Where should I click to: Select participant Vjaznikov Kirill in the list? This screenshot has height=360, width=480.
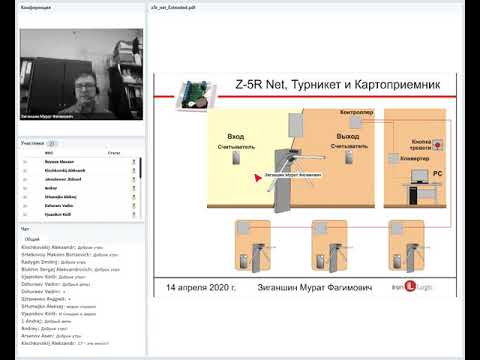pyautogui.click(x=58, y=215)
